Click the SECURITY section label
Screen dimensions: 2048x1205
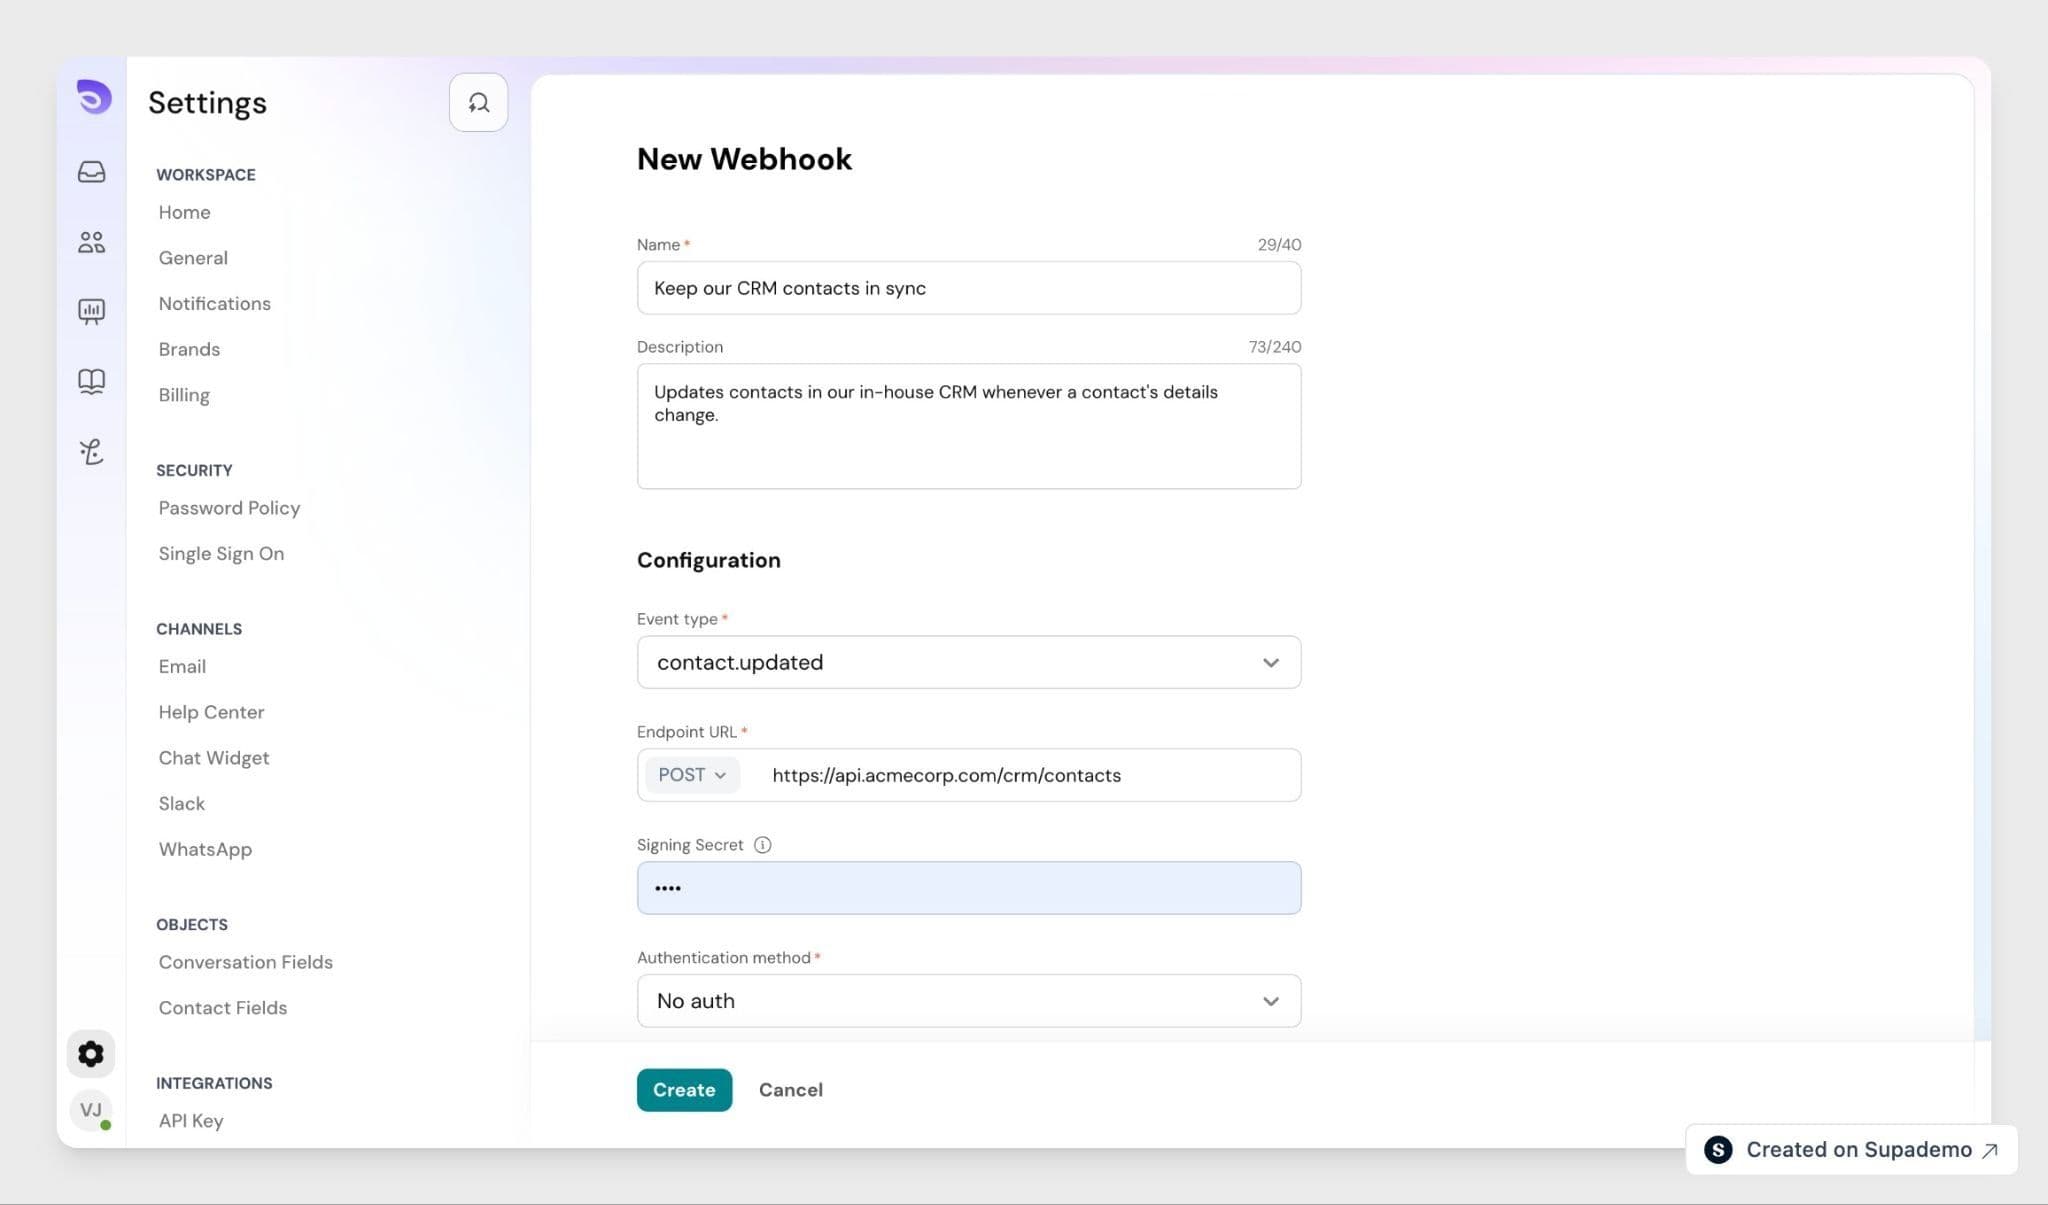194,471
